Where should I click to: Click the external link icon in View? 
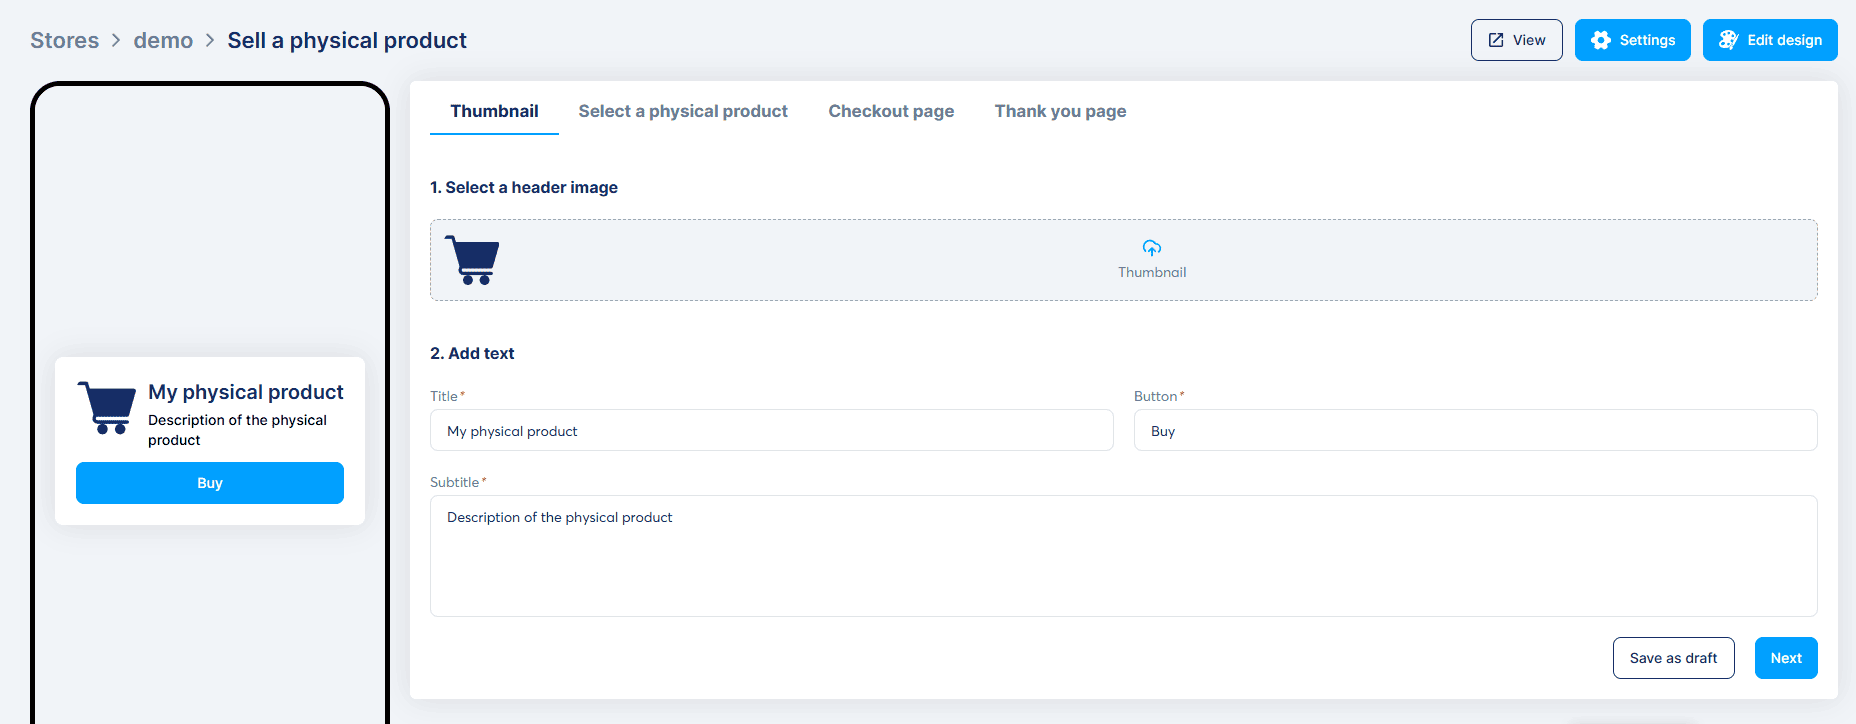point(1496,40)
